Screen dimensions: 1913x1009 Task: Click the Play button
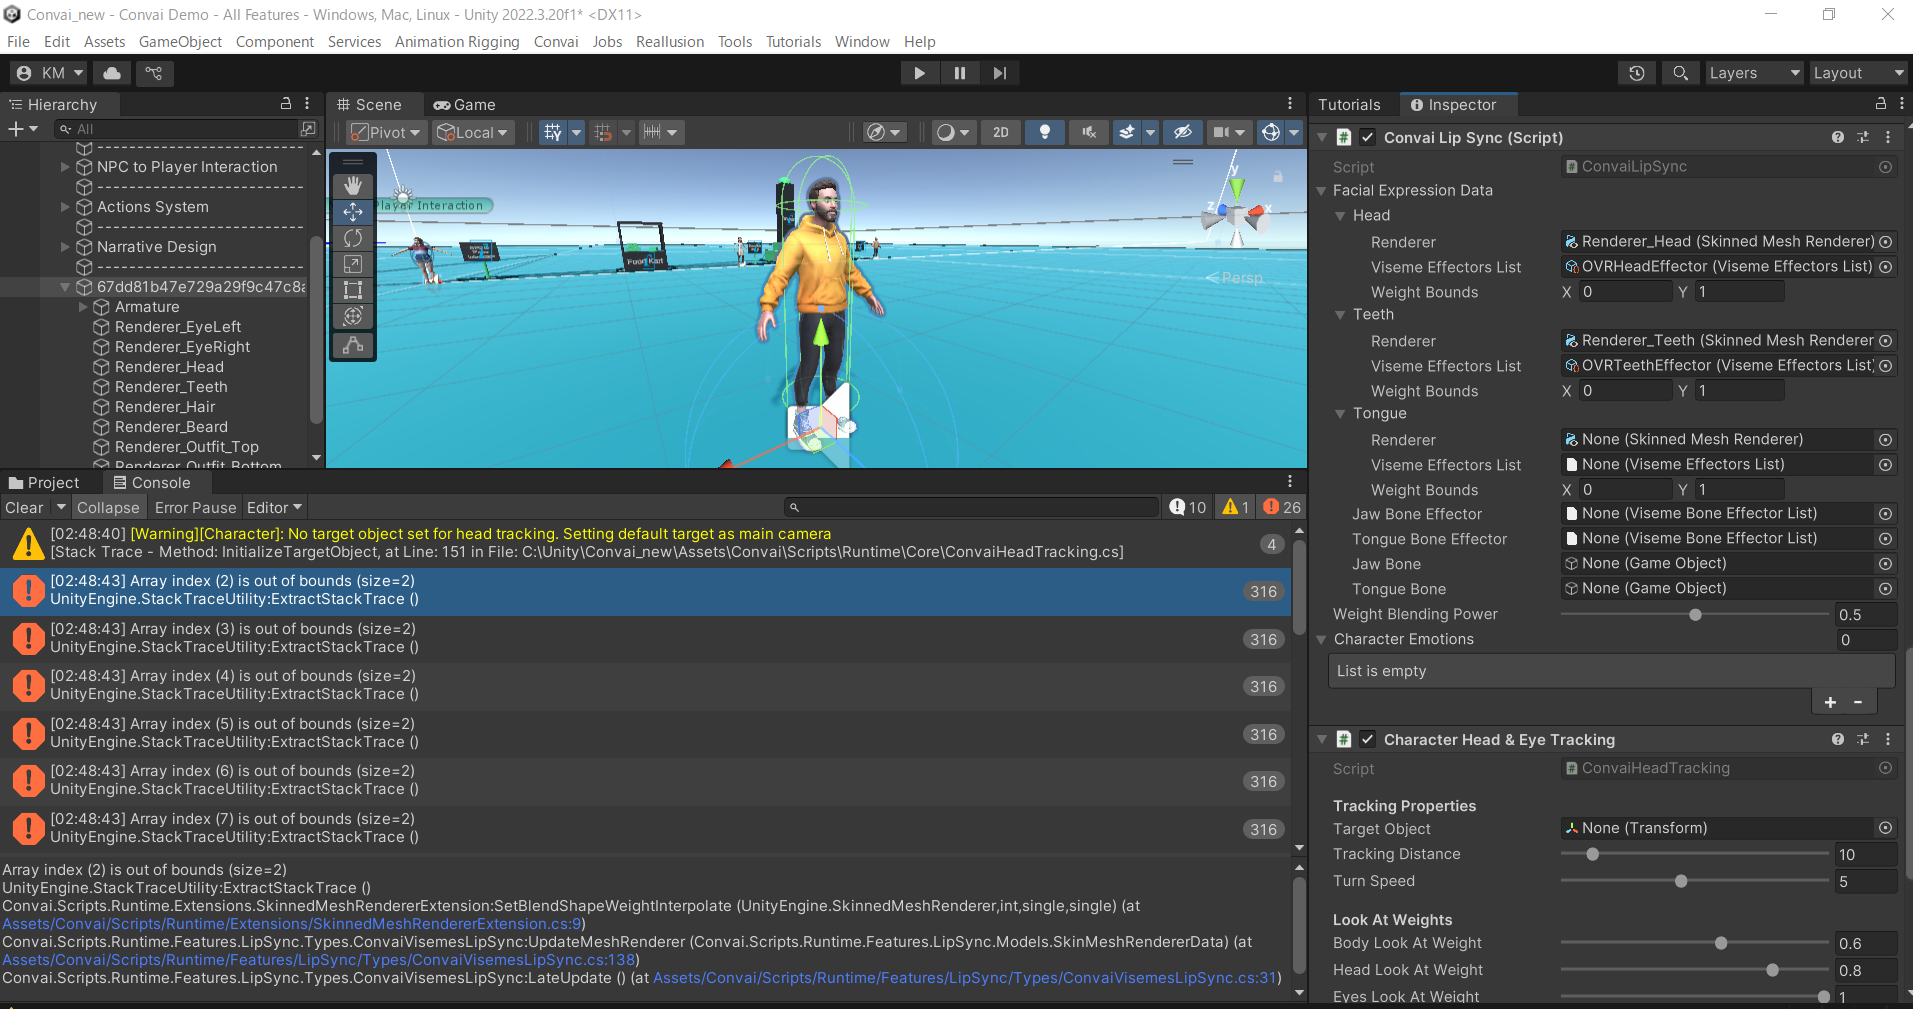[x=919, y=73]
